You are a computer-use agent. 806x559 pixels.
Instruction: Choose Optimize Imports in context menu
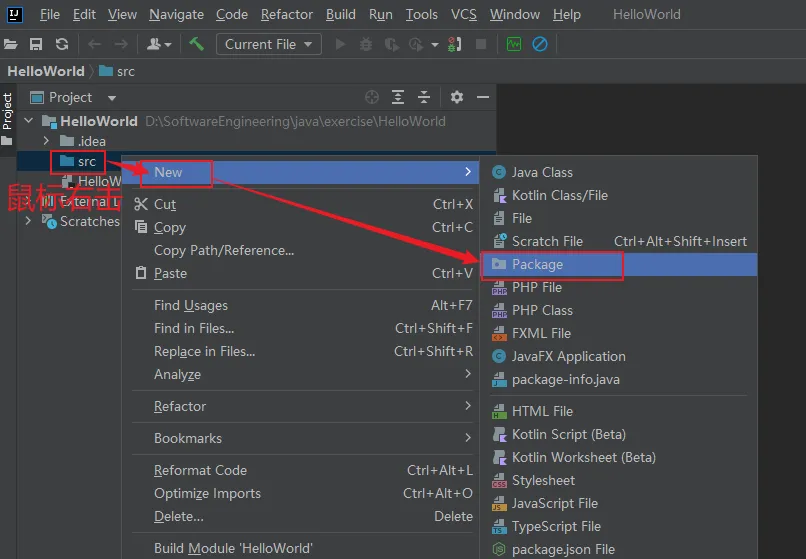pyautogui.click(x=302, y=493)
